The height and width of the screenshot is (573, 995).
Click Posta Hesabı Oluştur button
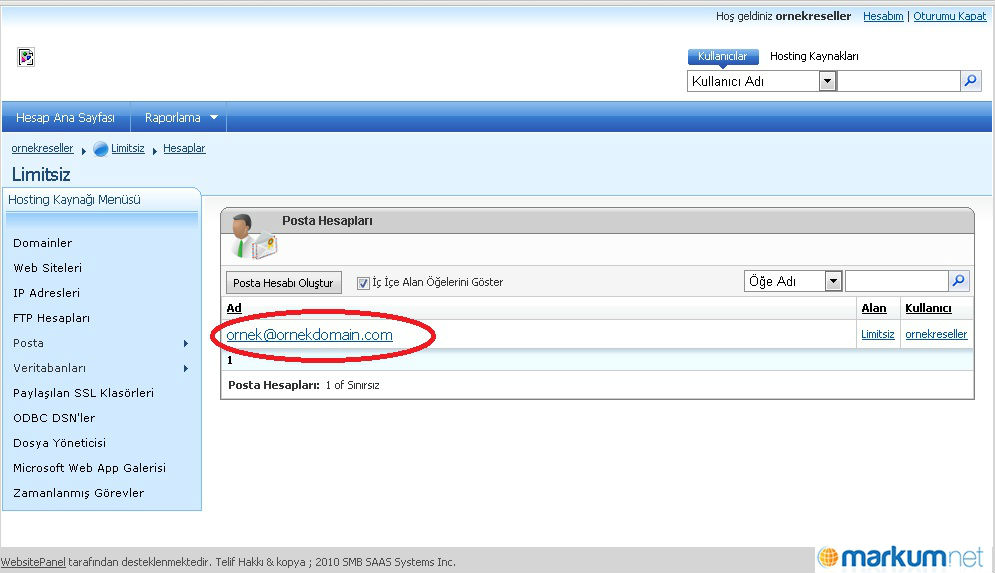(283, 283)
